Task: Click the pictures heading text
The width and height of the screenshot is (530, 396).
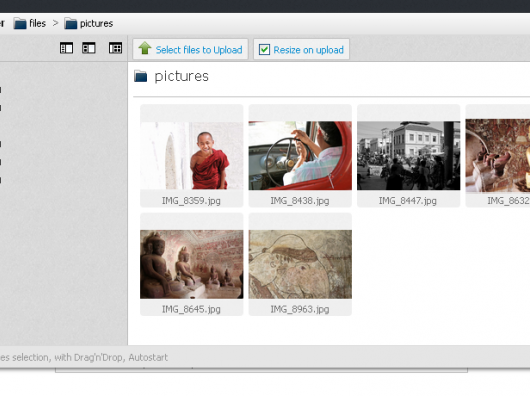Action: [x=182, y=76]
